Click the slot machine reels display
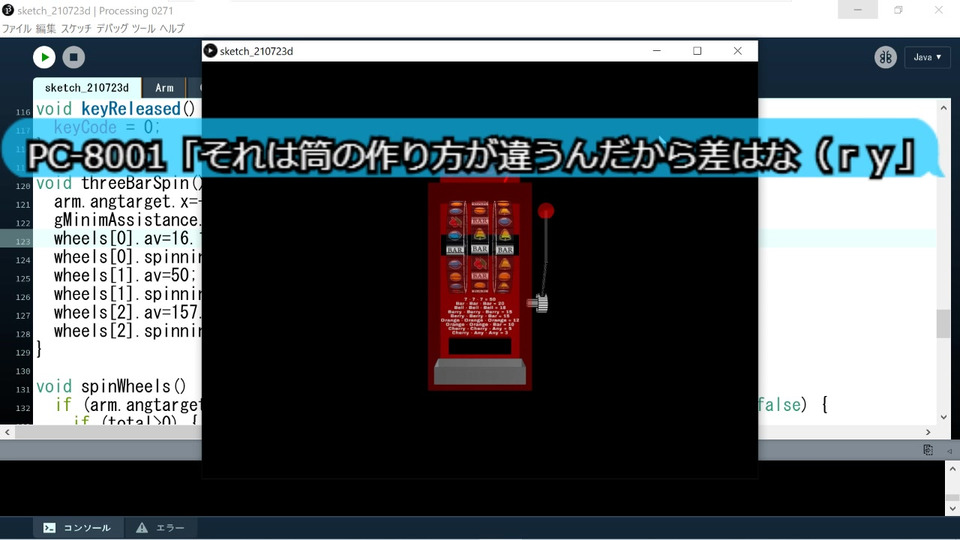 tap(480, 245)
